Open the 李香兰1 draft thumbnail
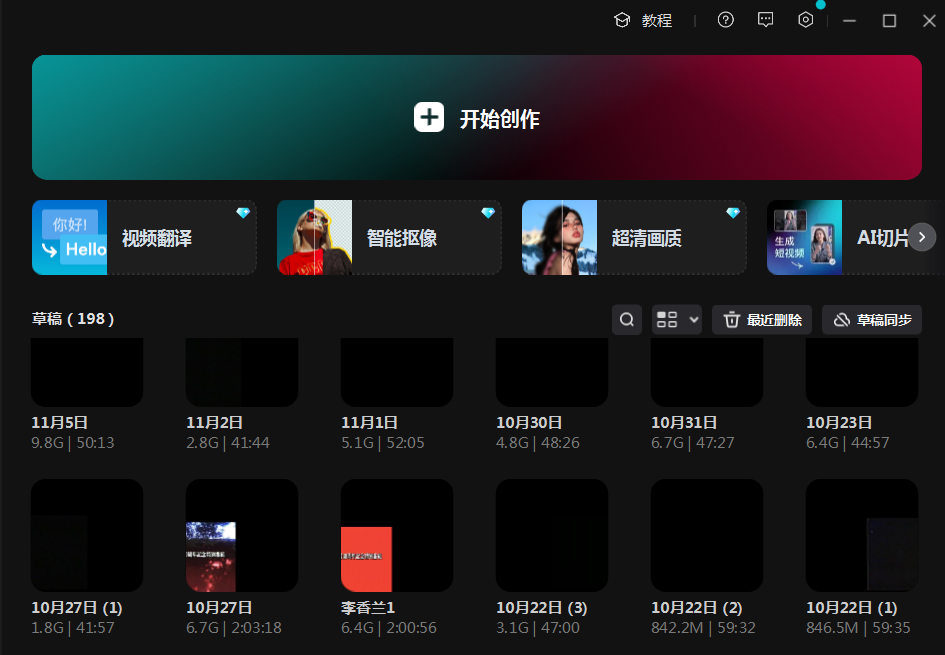Screen dimensions: 945x655 pos(396,536)
